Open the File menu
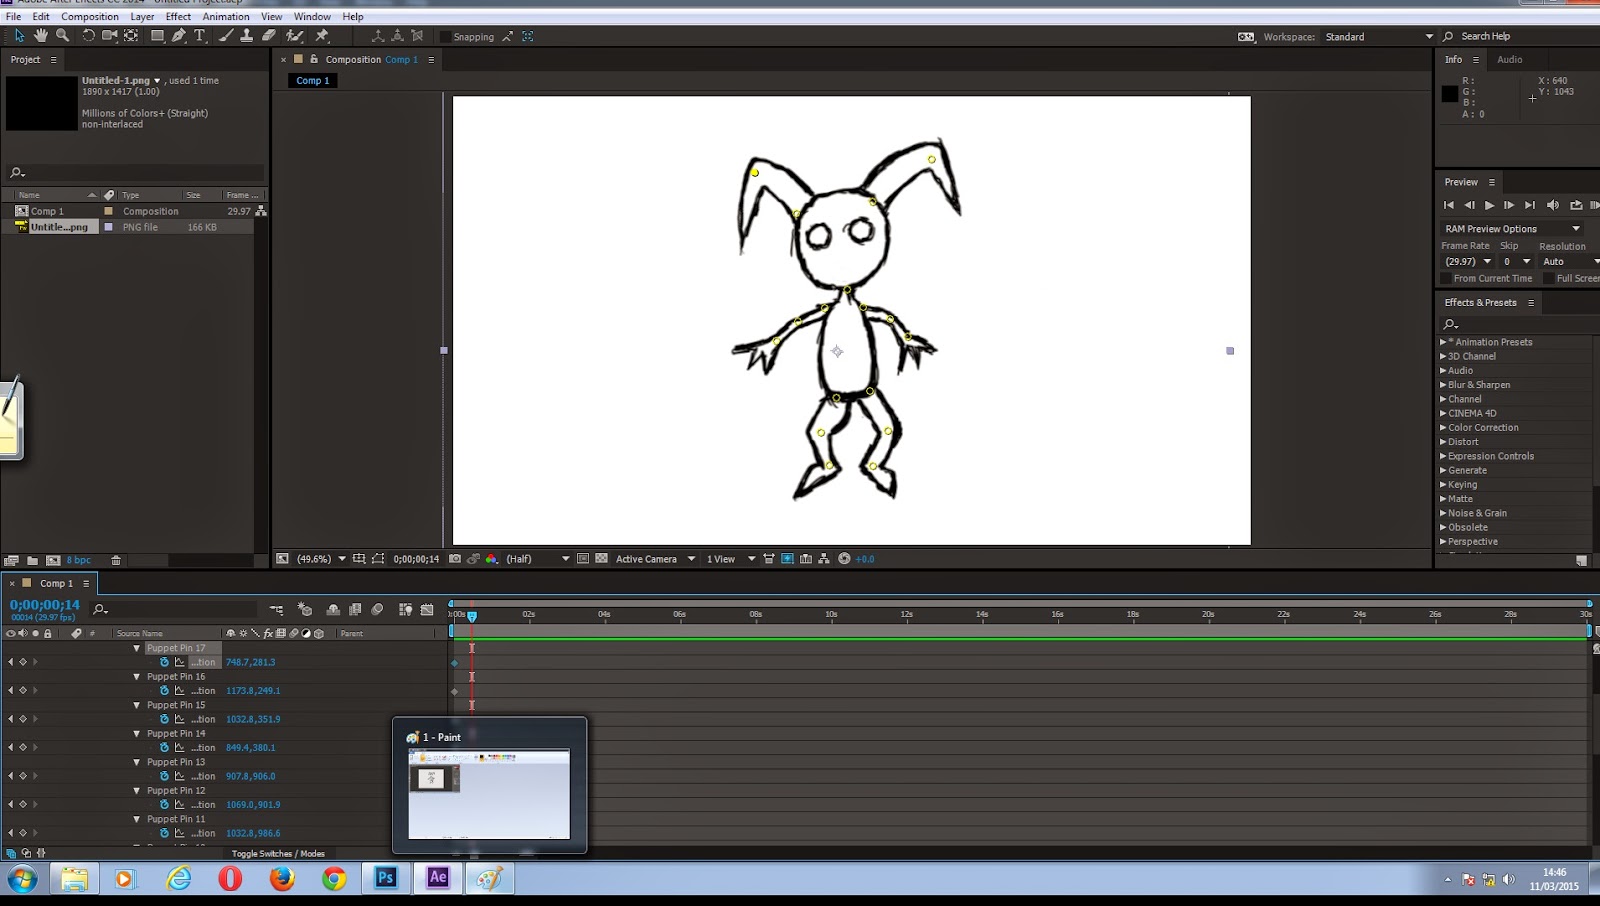This screenshot has width=1600, height=906. coord(13,16)
